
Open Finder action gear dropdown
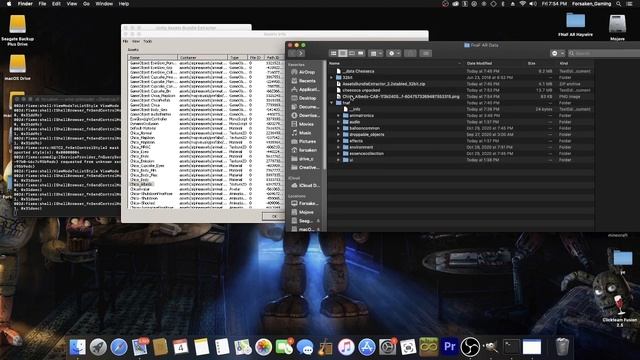click(x=394, y=53)
